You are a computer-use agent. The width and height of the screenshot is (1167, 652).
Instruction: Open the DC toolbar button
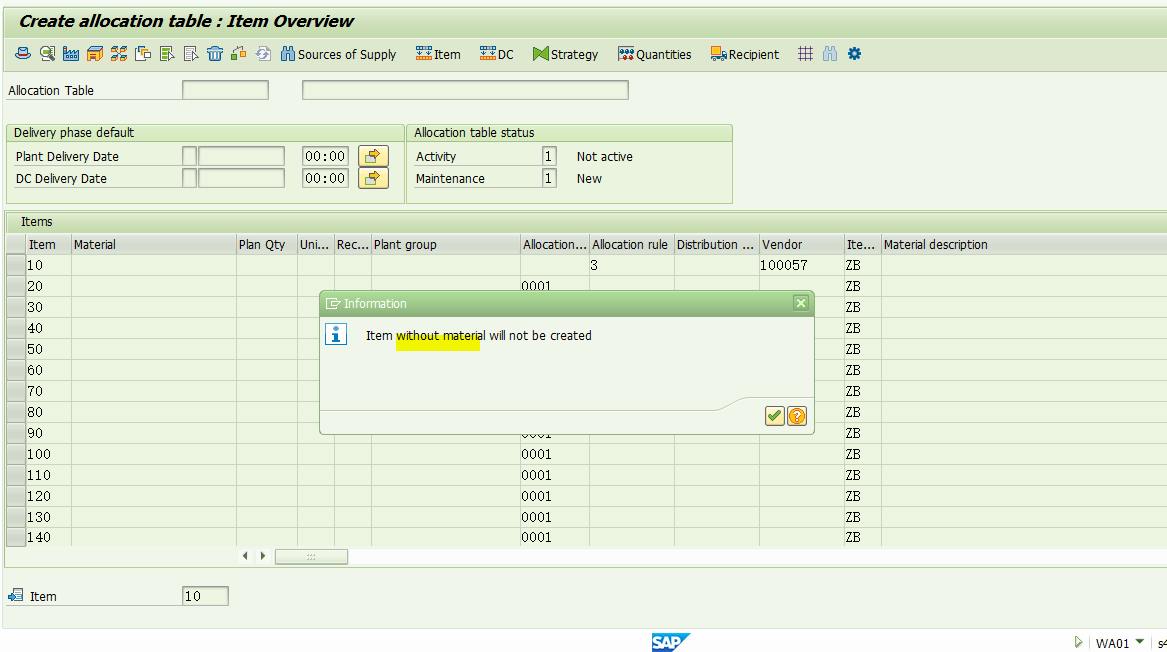click(496, 54)
